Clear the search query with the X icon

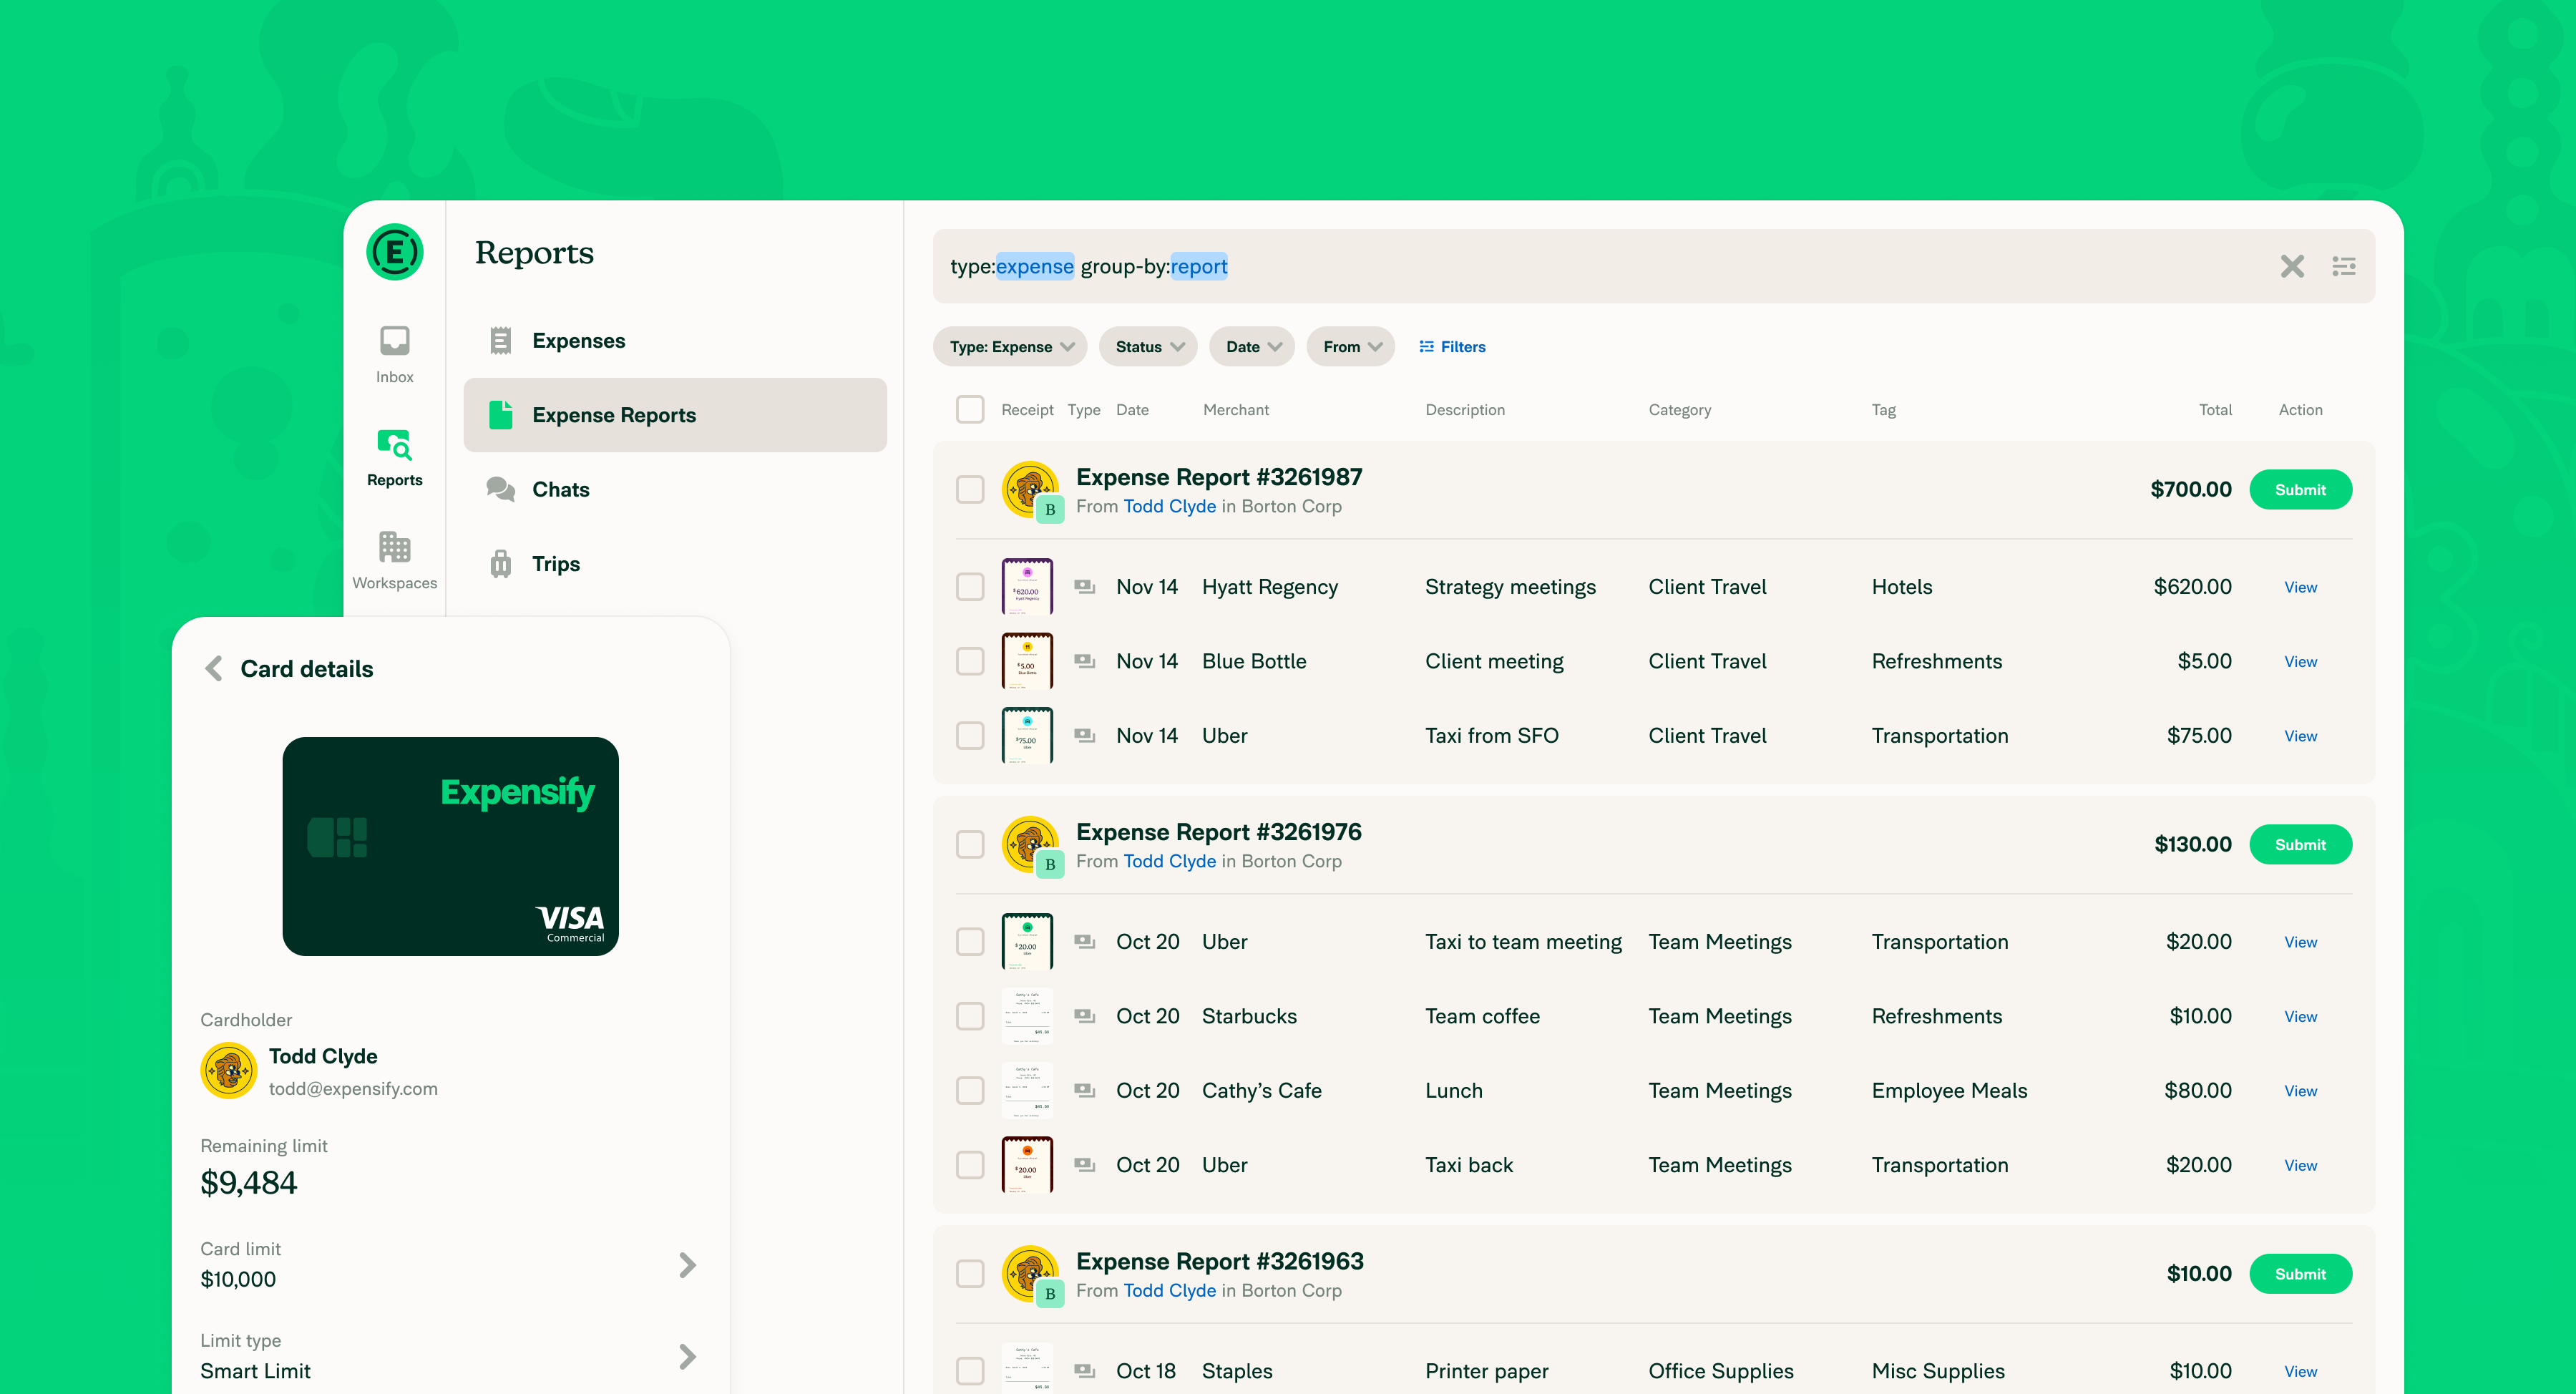[x=2291, y=266]
